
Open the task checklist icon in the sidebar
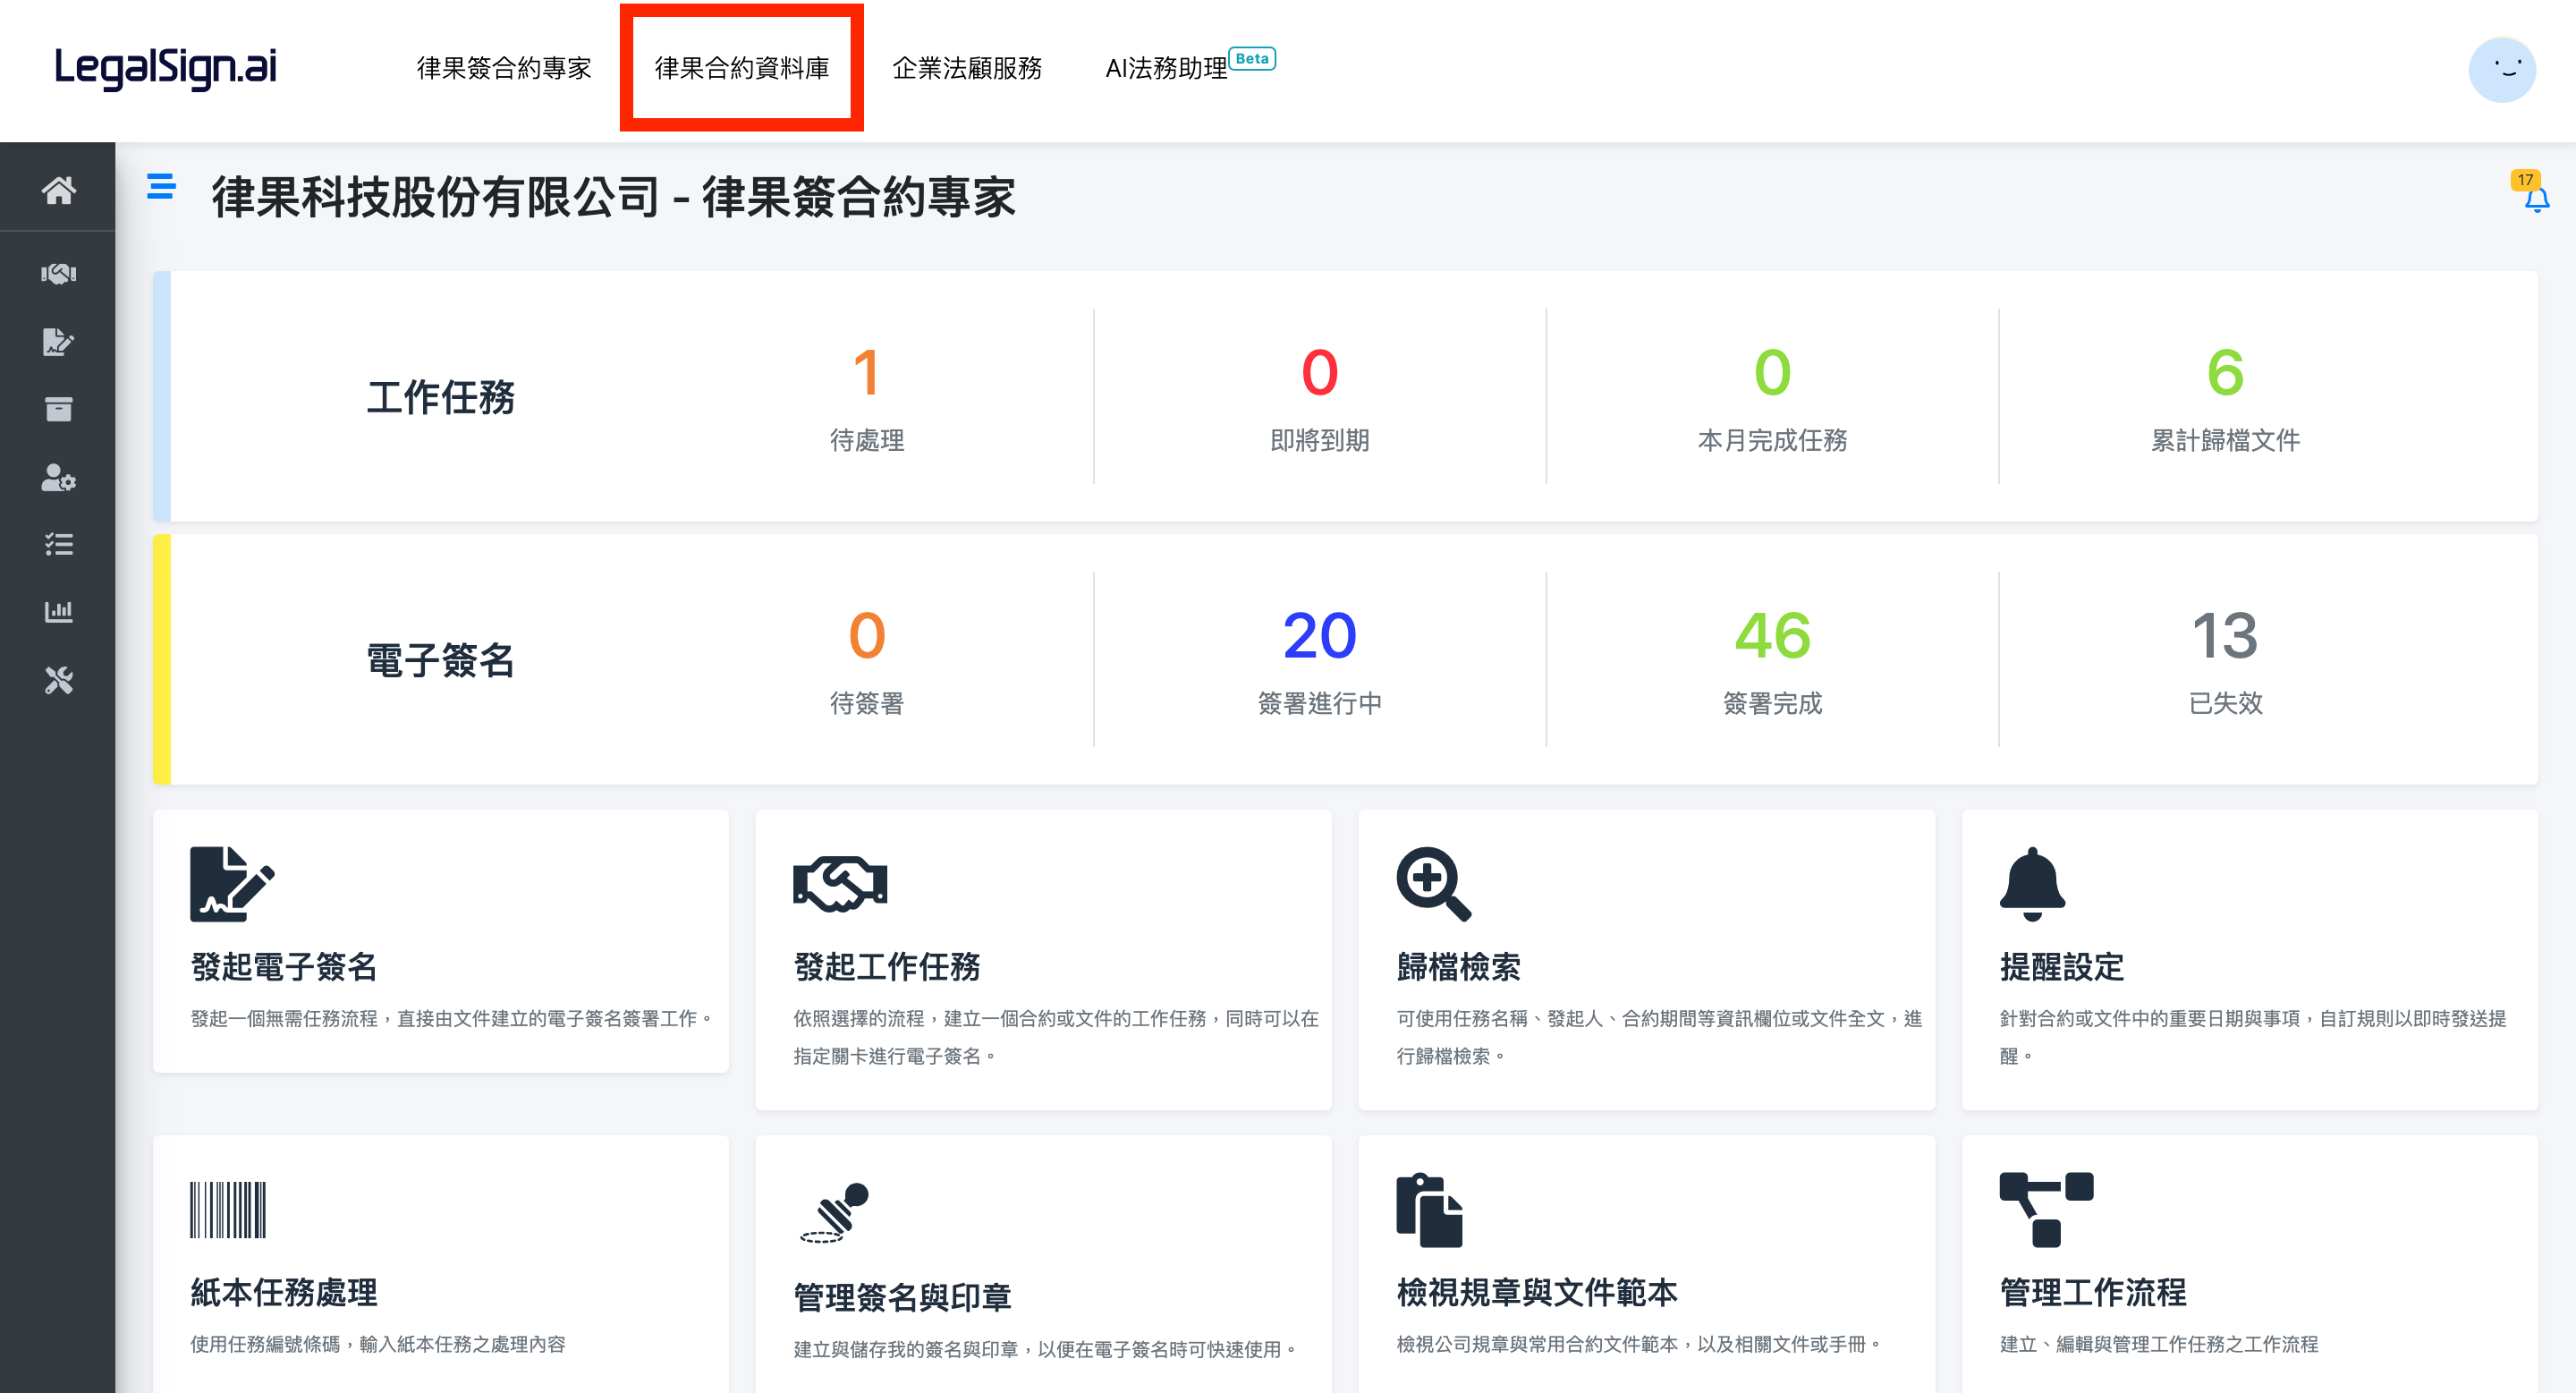point(58,544)
